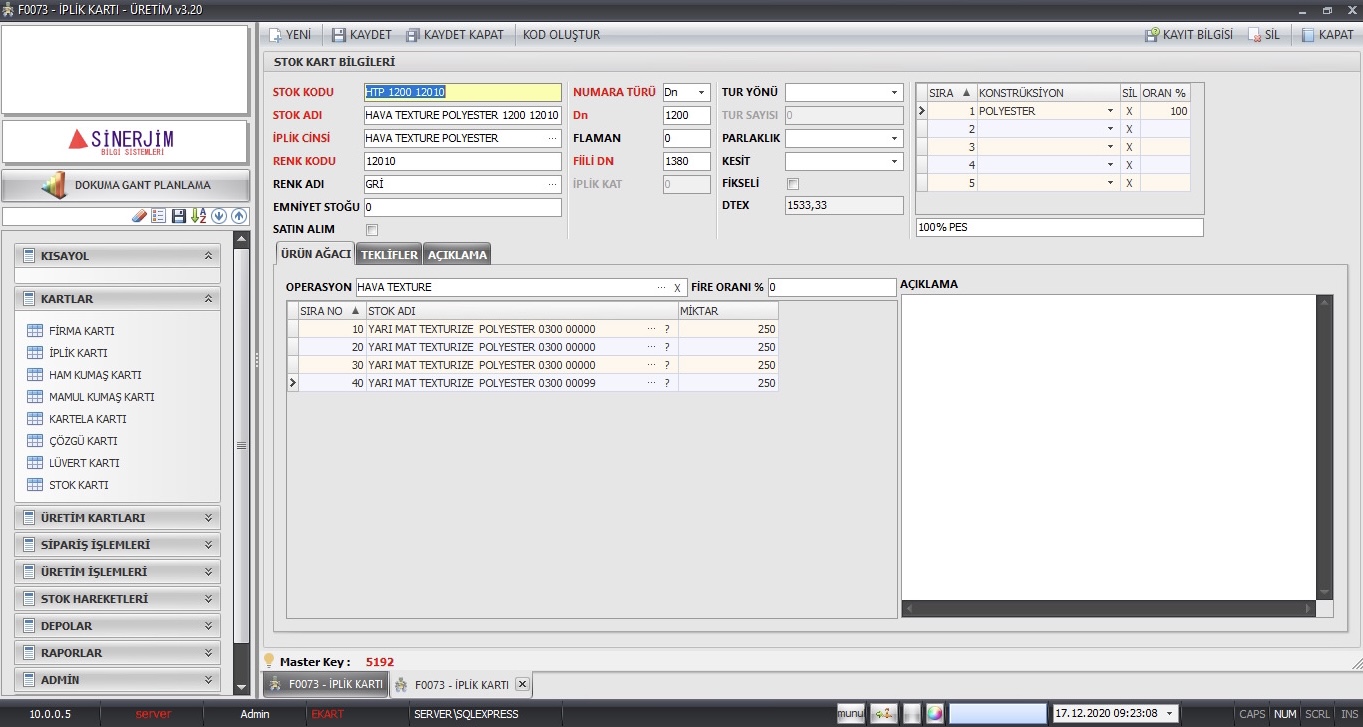
Task: Click the ellipsis button in RENK ADI field
Action: click(553, 184)
